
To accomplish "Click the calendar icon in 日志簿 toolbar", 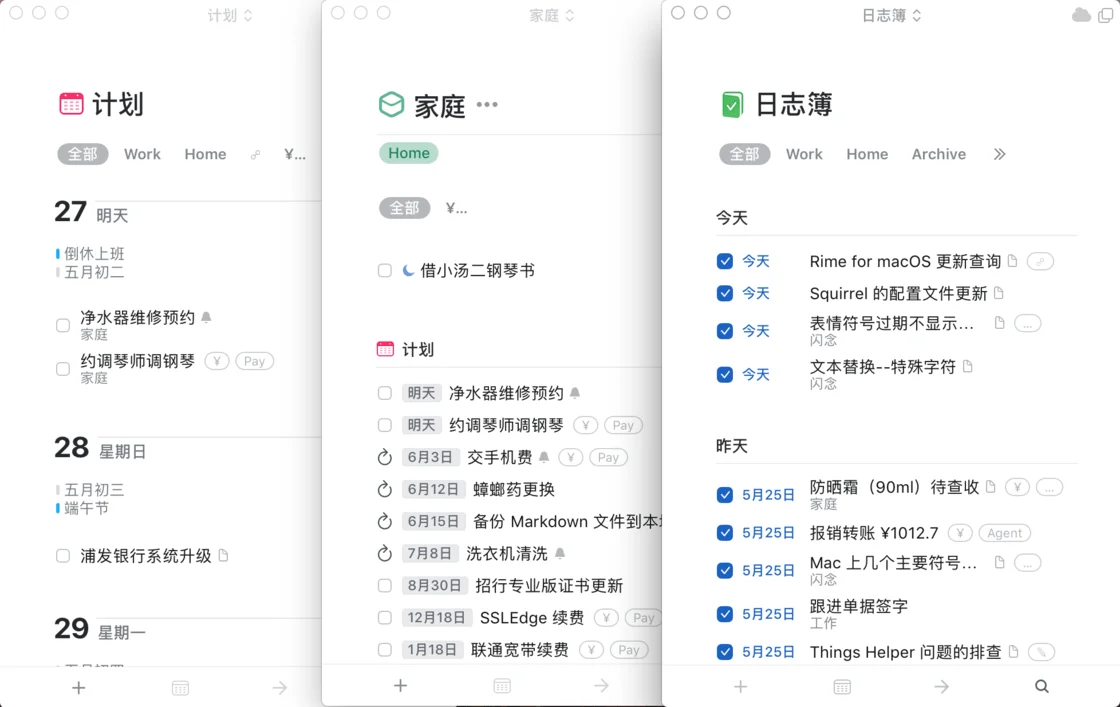I will [842, 687].
